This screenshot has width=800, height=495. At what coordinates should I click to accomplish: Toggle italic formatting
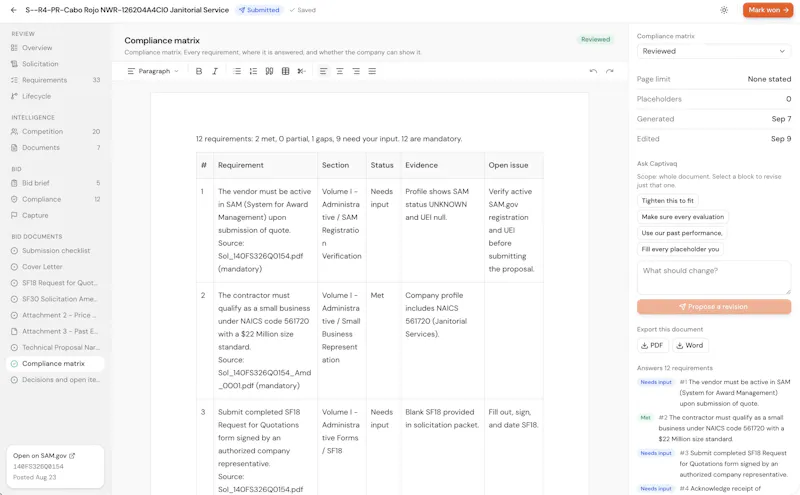(215, 71)
